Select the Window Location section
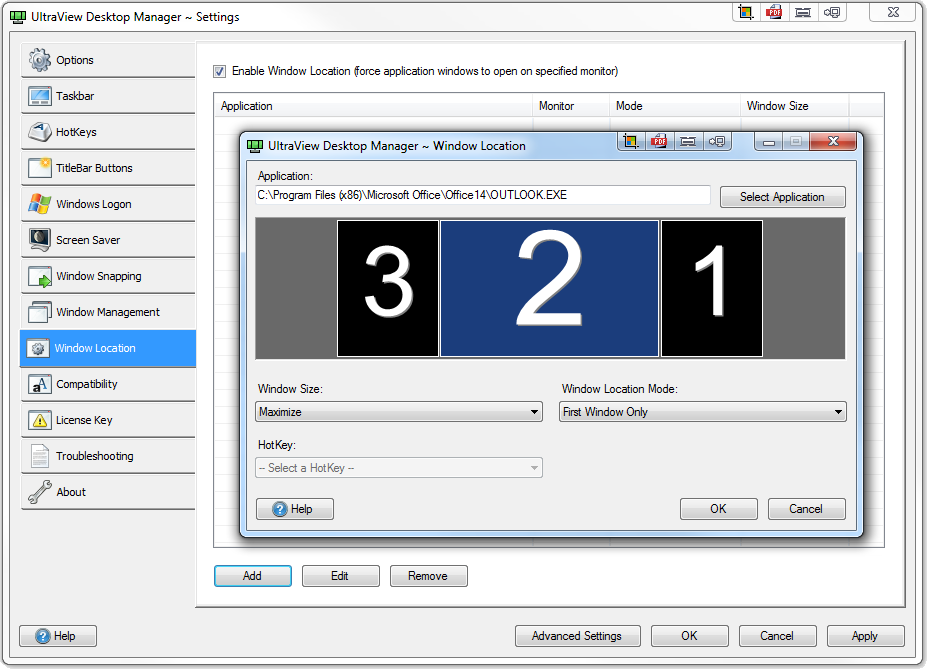 tap(108, 348)
